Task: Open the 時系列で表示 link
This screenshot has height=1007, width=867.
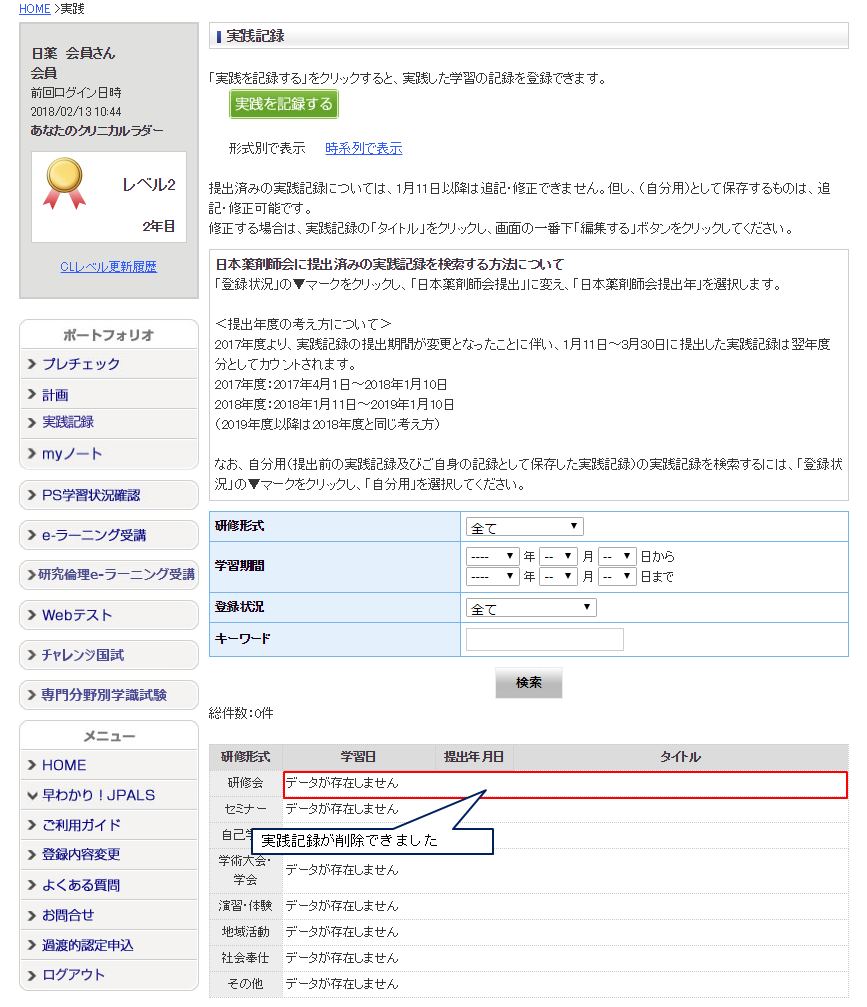Action: (363, 148)
